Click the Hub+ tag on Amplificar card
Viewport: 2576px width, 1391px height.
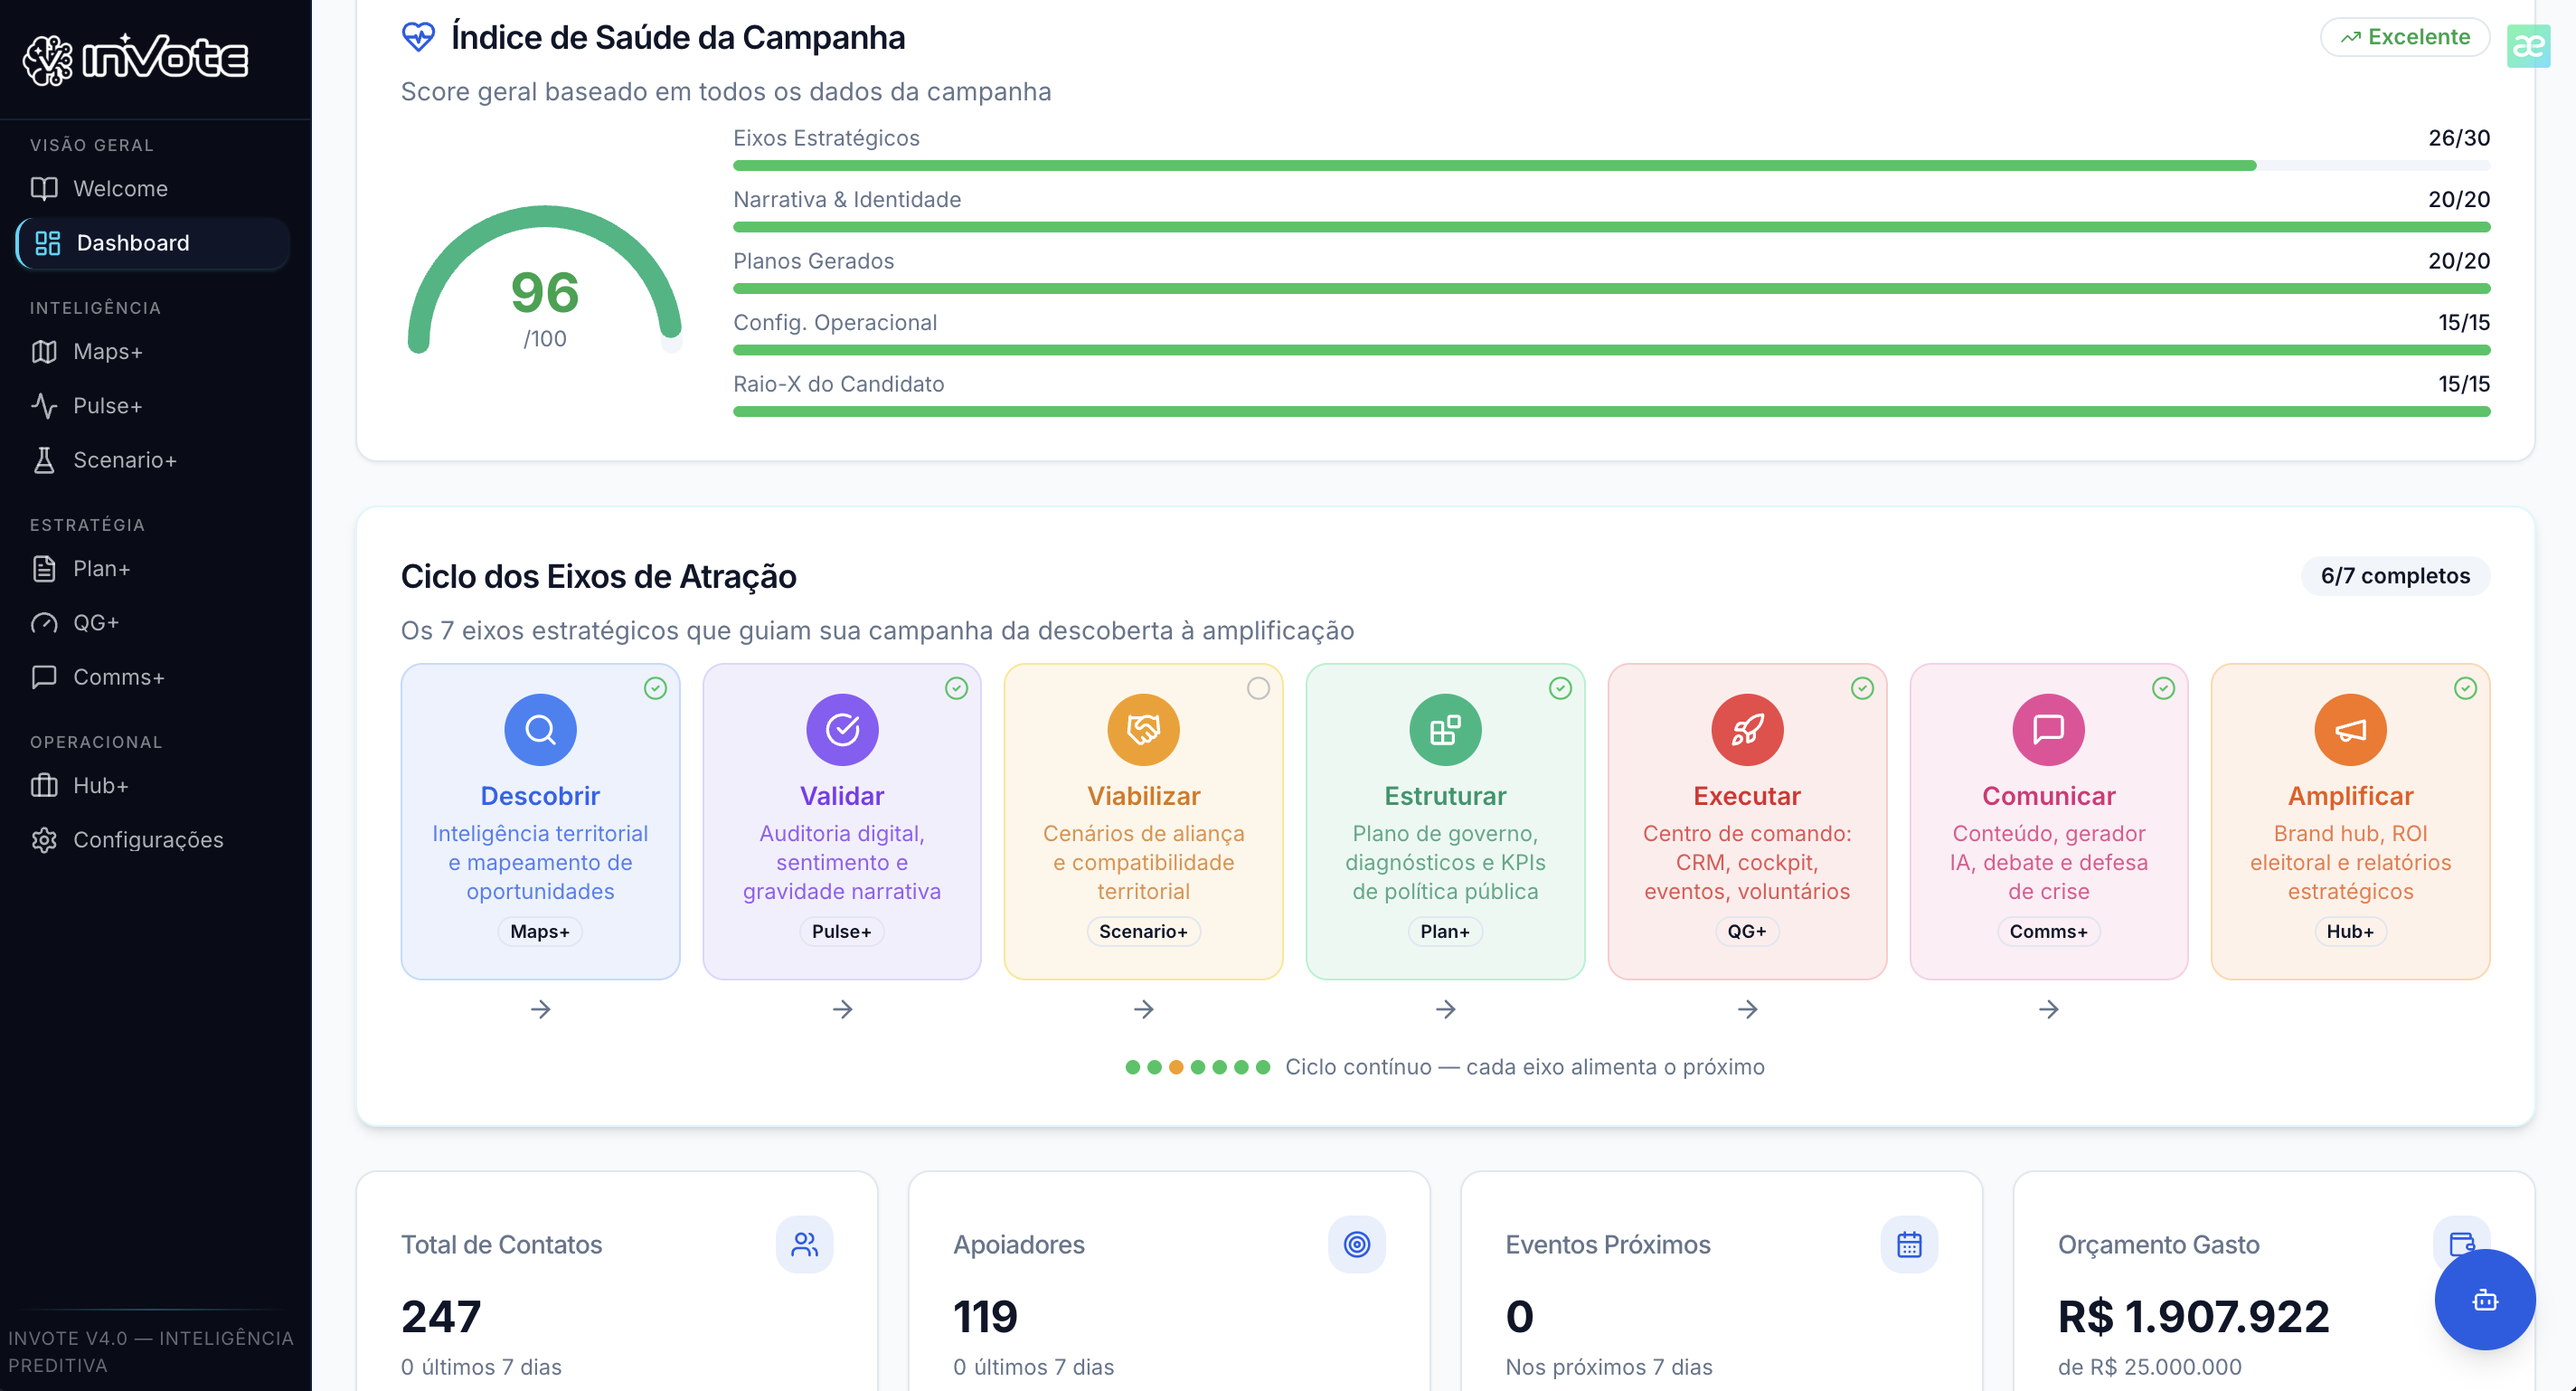coord(2350,931)
